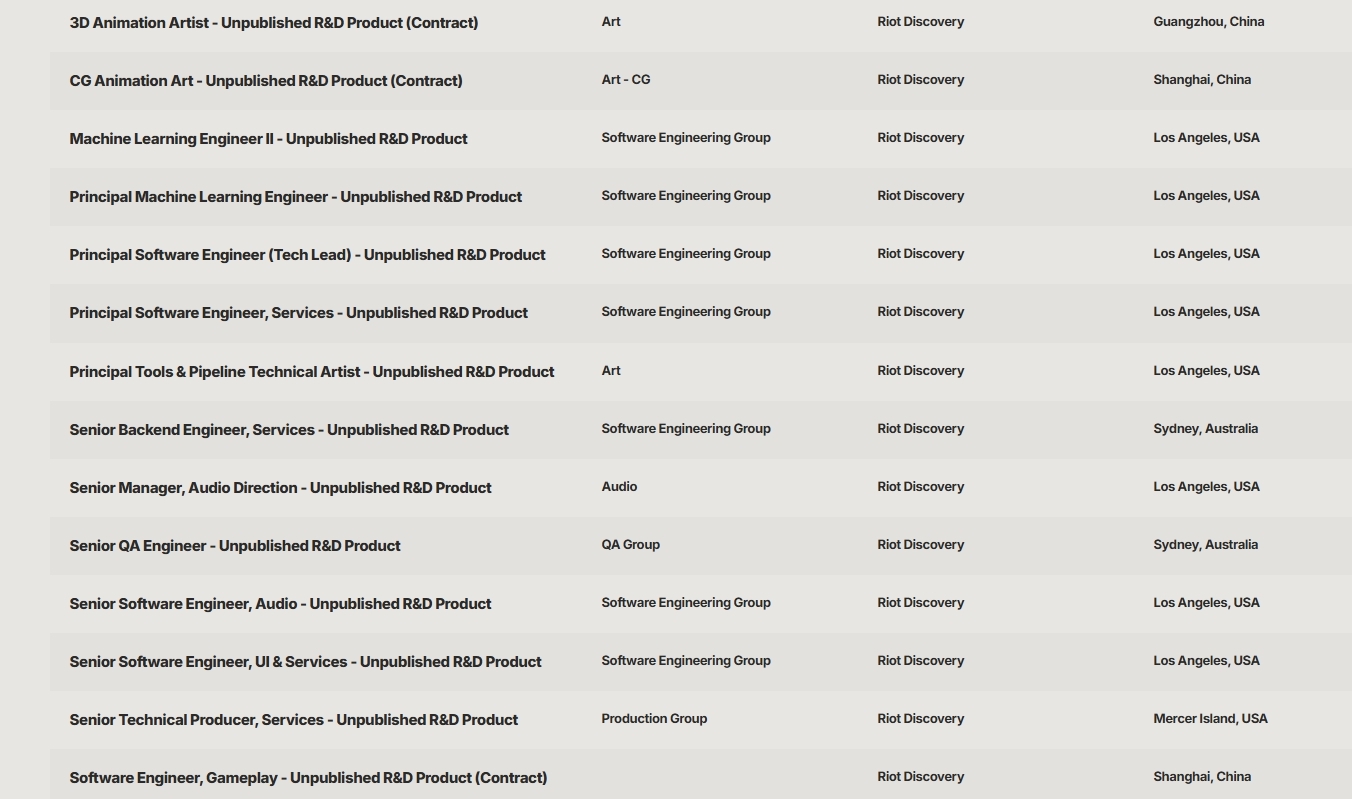Click Senior Technical Producer, Services job
Screen dimensions: 1352x799
293,720
